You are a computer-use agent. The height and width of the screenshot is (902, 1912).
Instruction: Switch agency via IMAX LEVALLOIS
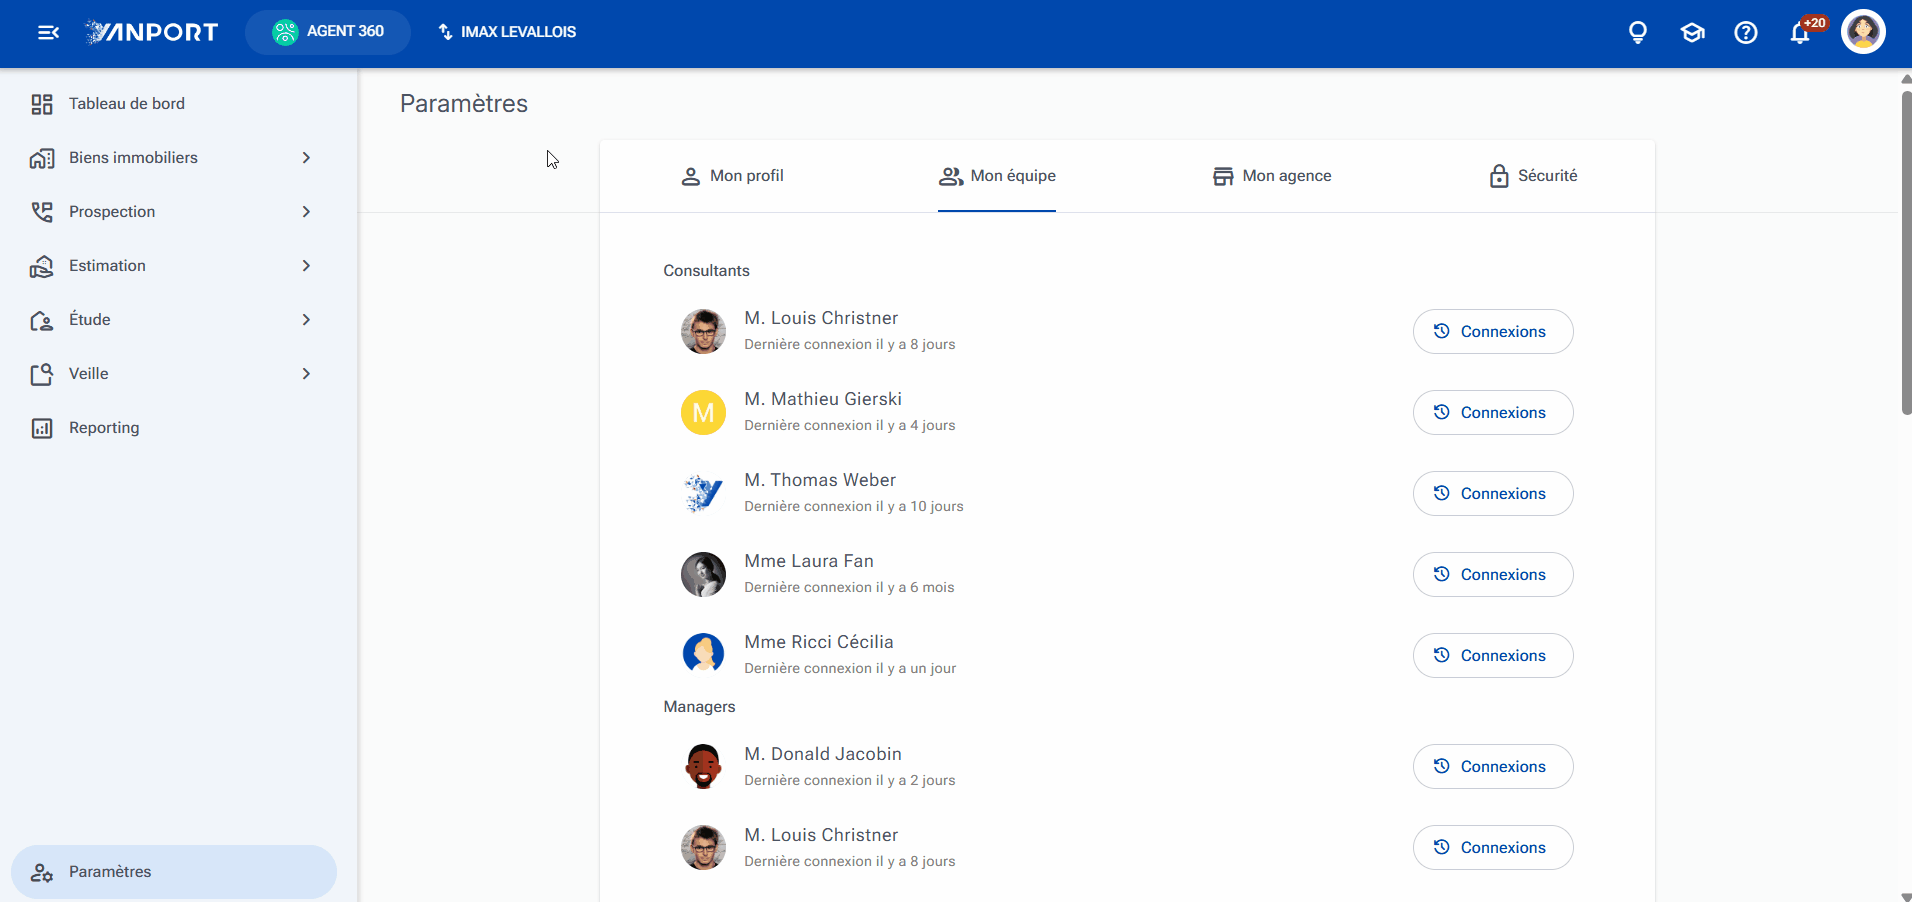coord(507,32)
